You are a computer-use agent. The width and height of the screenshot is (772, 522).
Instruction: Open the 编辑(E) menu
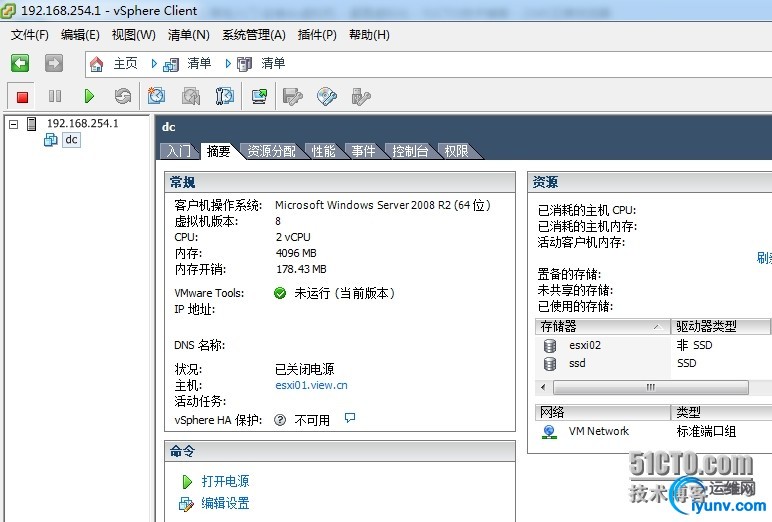(x=80, y=35)
